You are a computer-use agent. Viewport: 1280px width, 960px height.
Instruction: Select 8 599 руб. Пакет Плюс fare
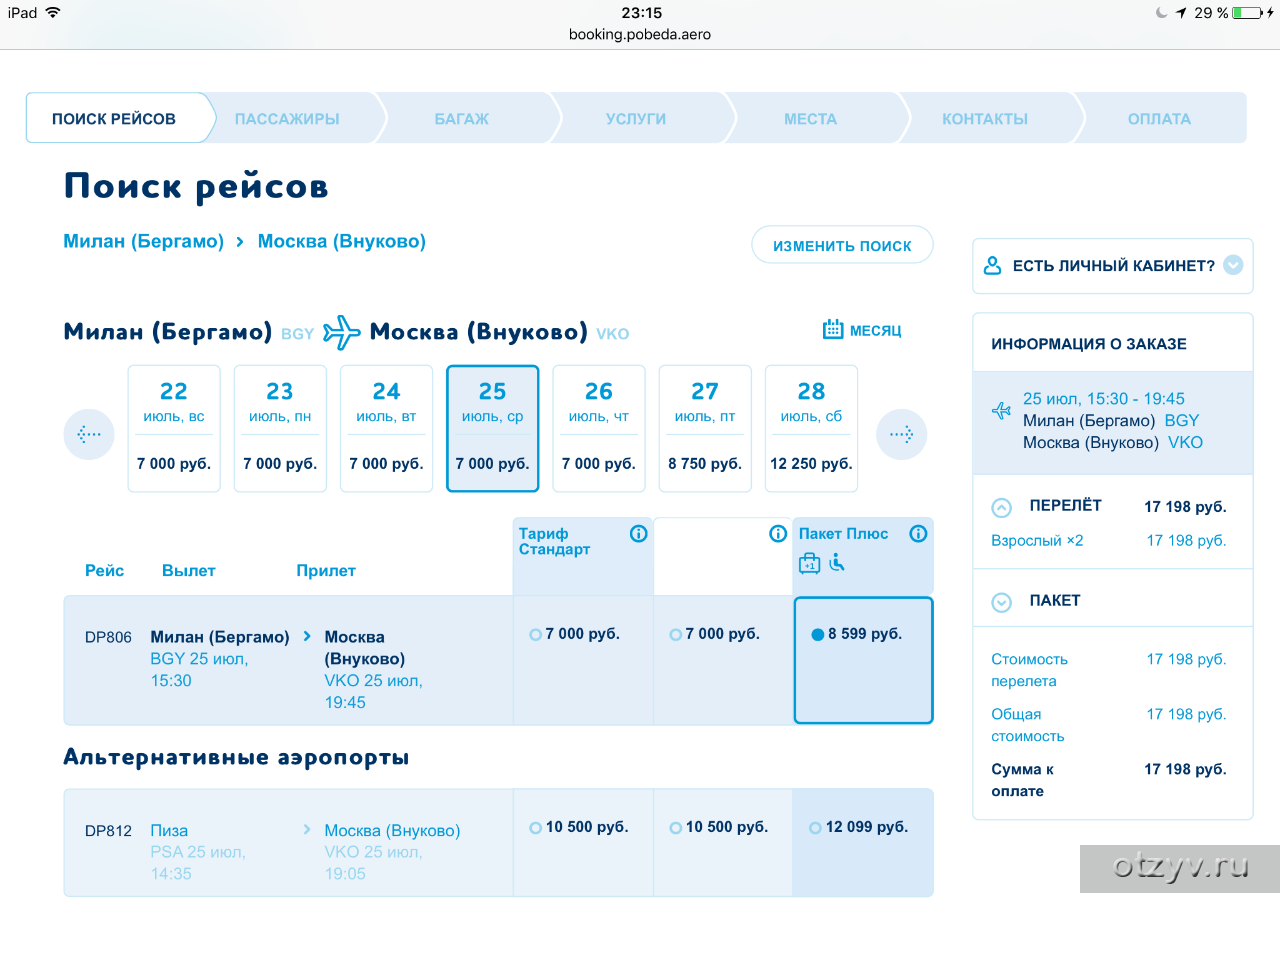pyautogui.click(x=818, y=634)
